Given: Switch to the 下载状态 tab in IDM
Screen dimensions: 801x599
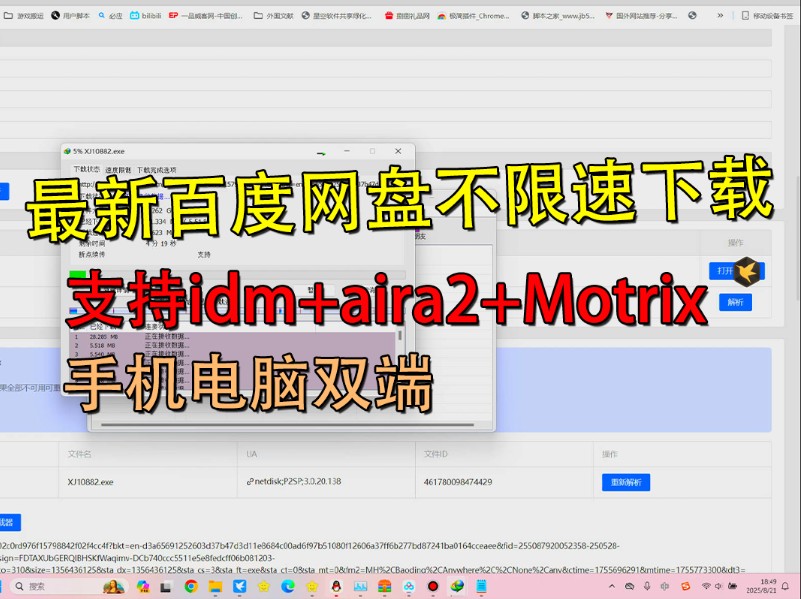Looking at the screenshot, I should tap(86, 169).
